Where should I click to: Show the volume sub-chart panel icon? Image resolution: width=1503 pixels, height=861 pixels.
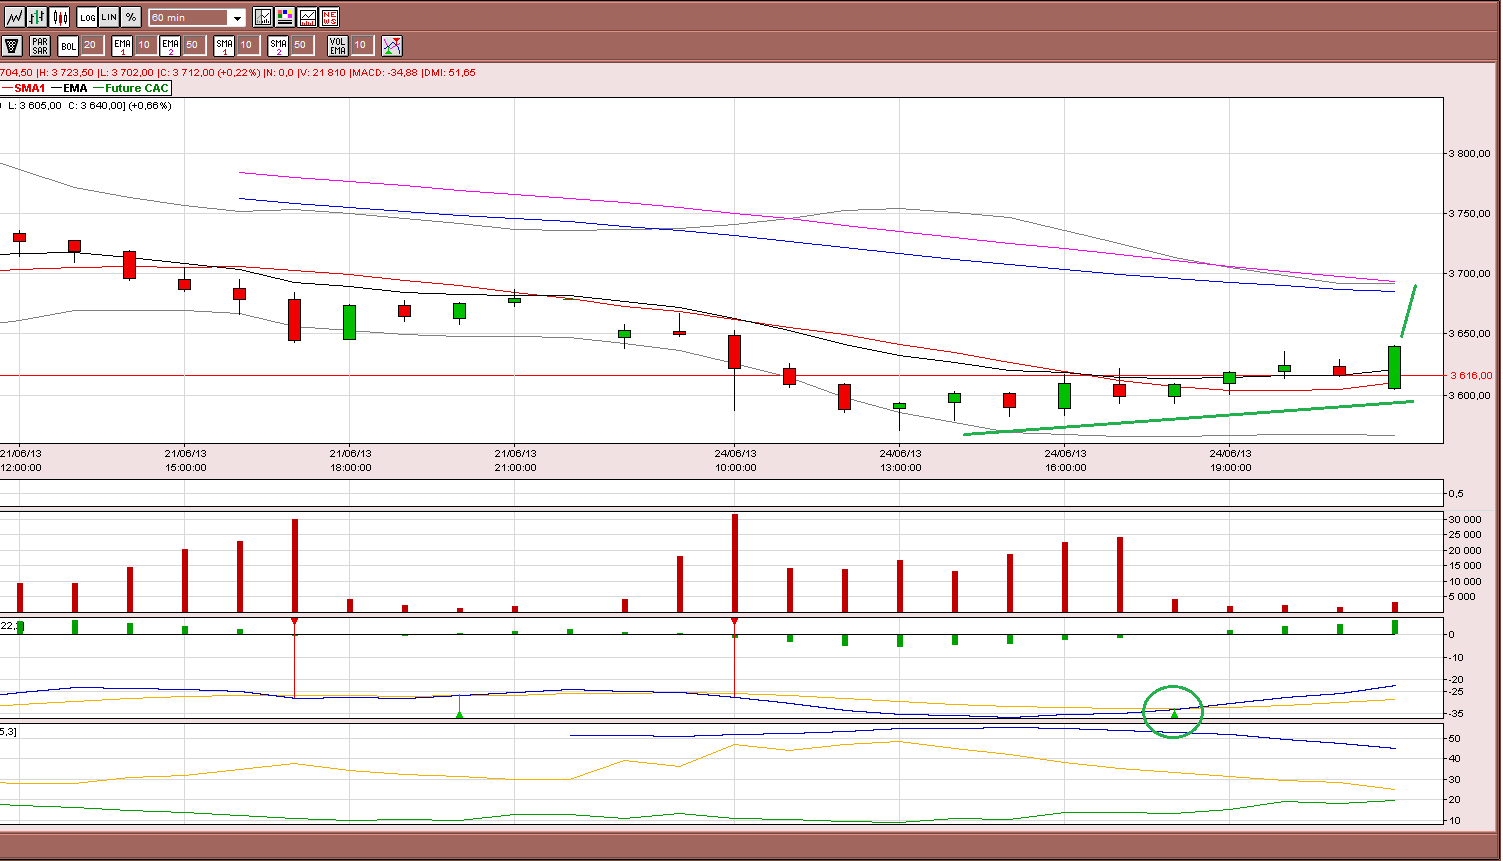click(307, 17)
